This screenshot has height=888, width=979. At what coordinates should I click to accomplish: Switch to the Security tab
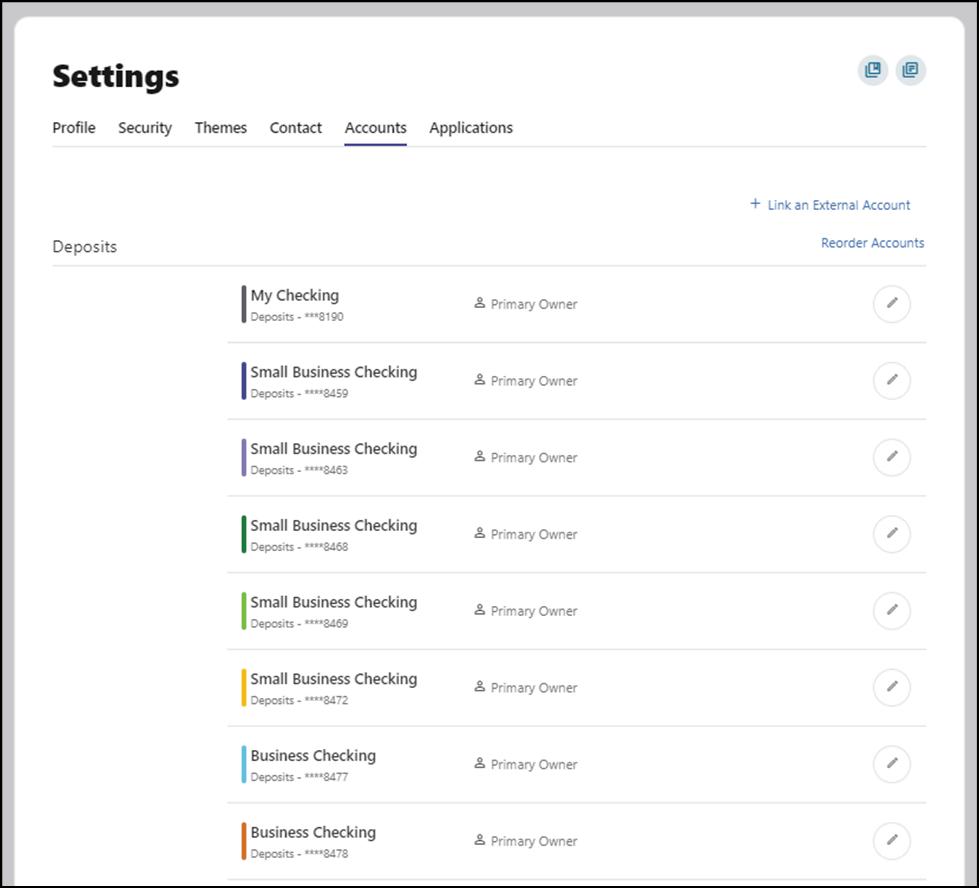tap(145, 128)
